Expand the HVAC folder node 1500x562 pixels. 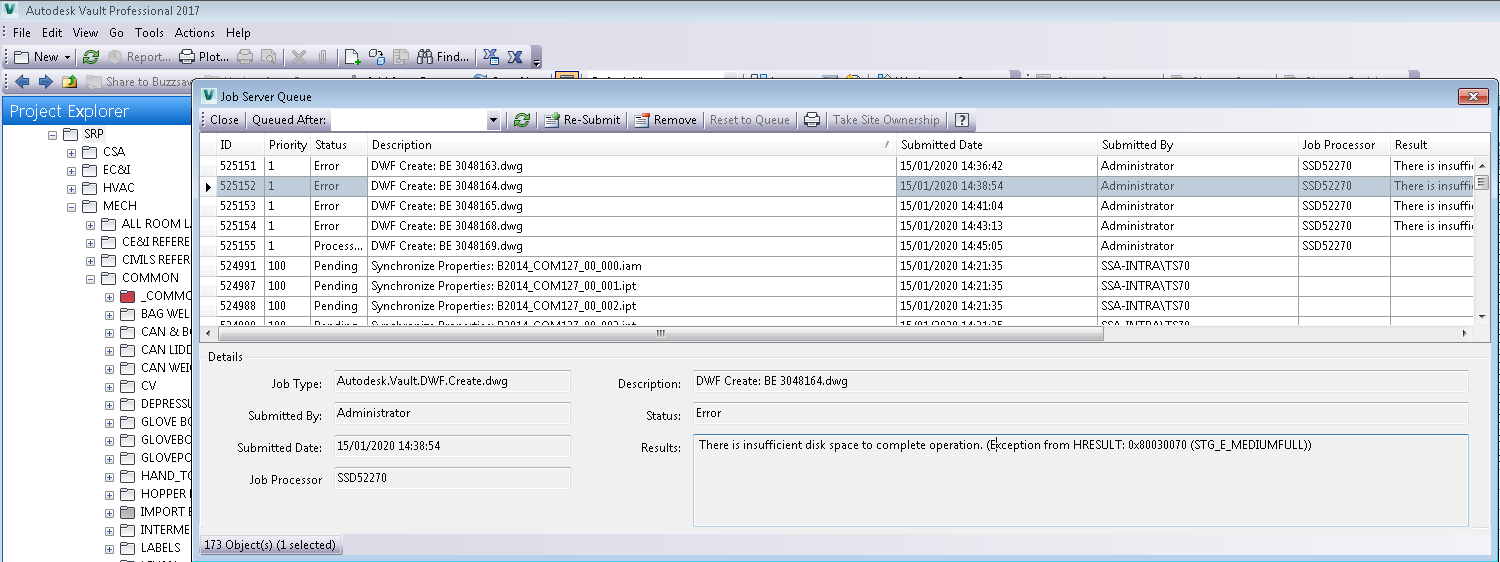[71, 188]
